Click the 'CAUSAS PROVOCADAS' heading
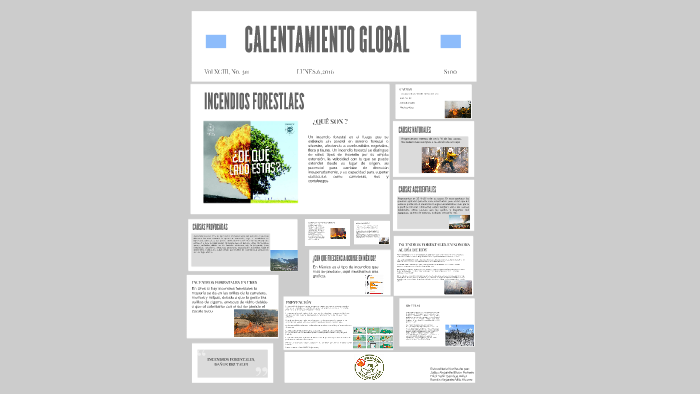Image resolution: width=700 pixels, height=394 pixels. pos(210,227)
